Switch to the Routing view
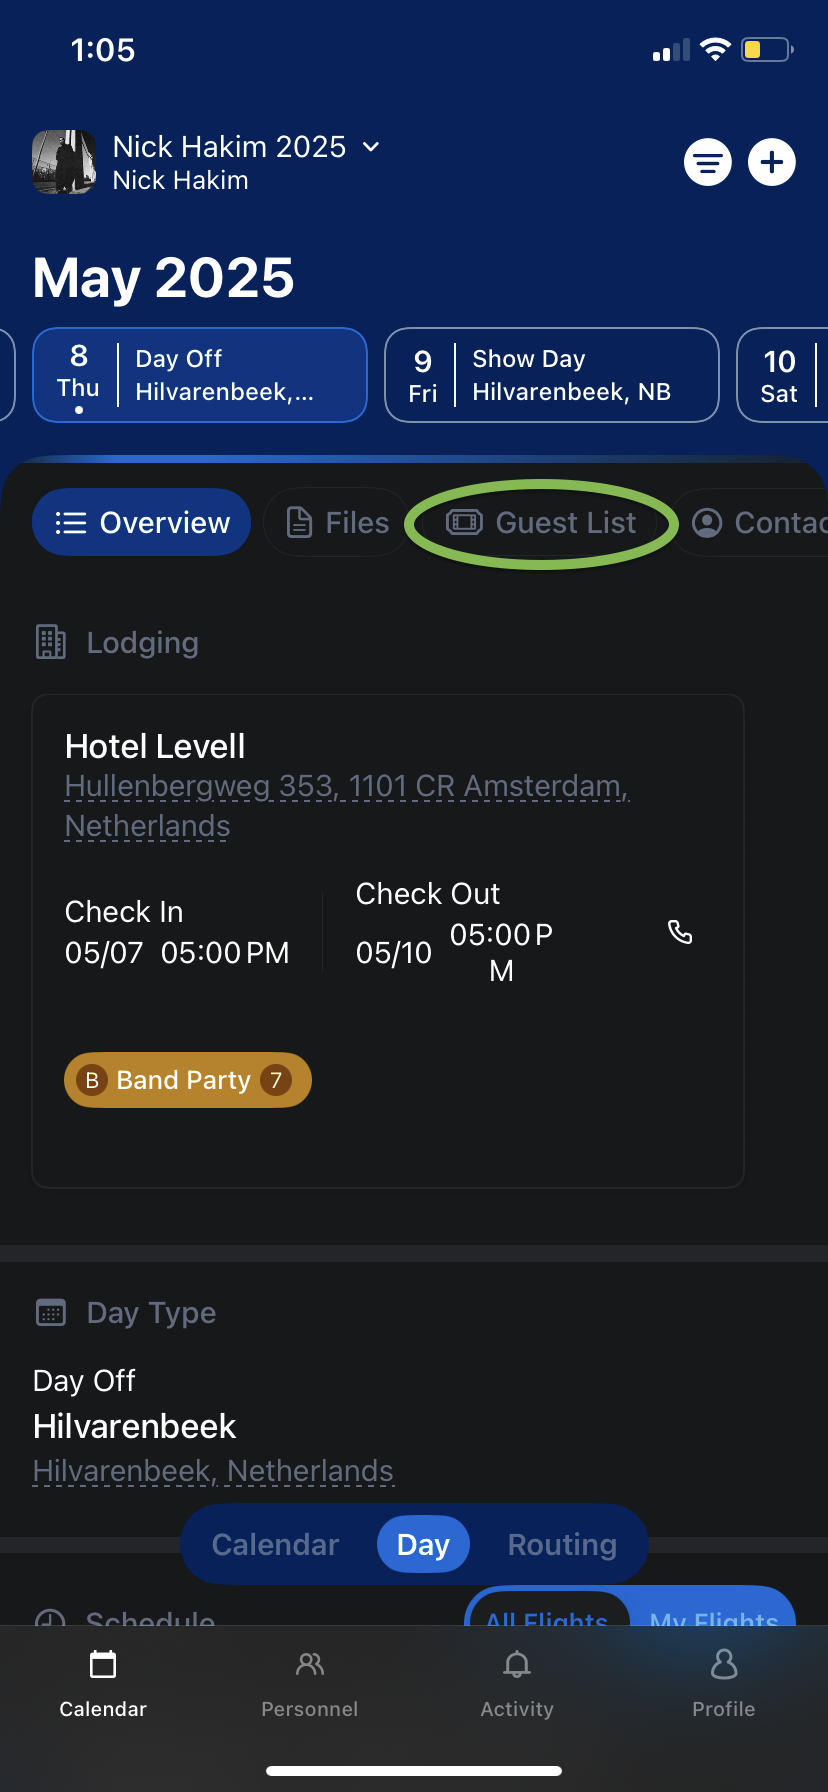Viewport: 828px width, 1792px height. click(x=562, y=1544)
